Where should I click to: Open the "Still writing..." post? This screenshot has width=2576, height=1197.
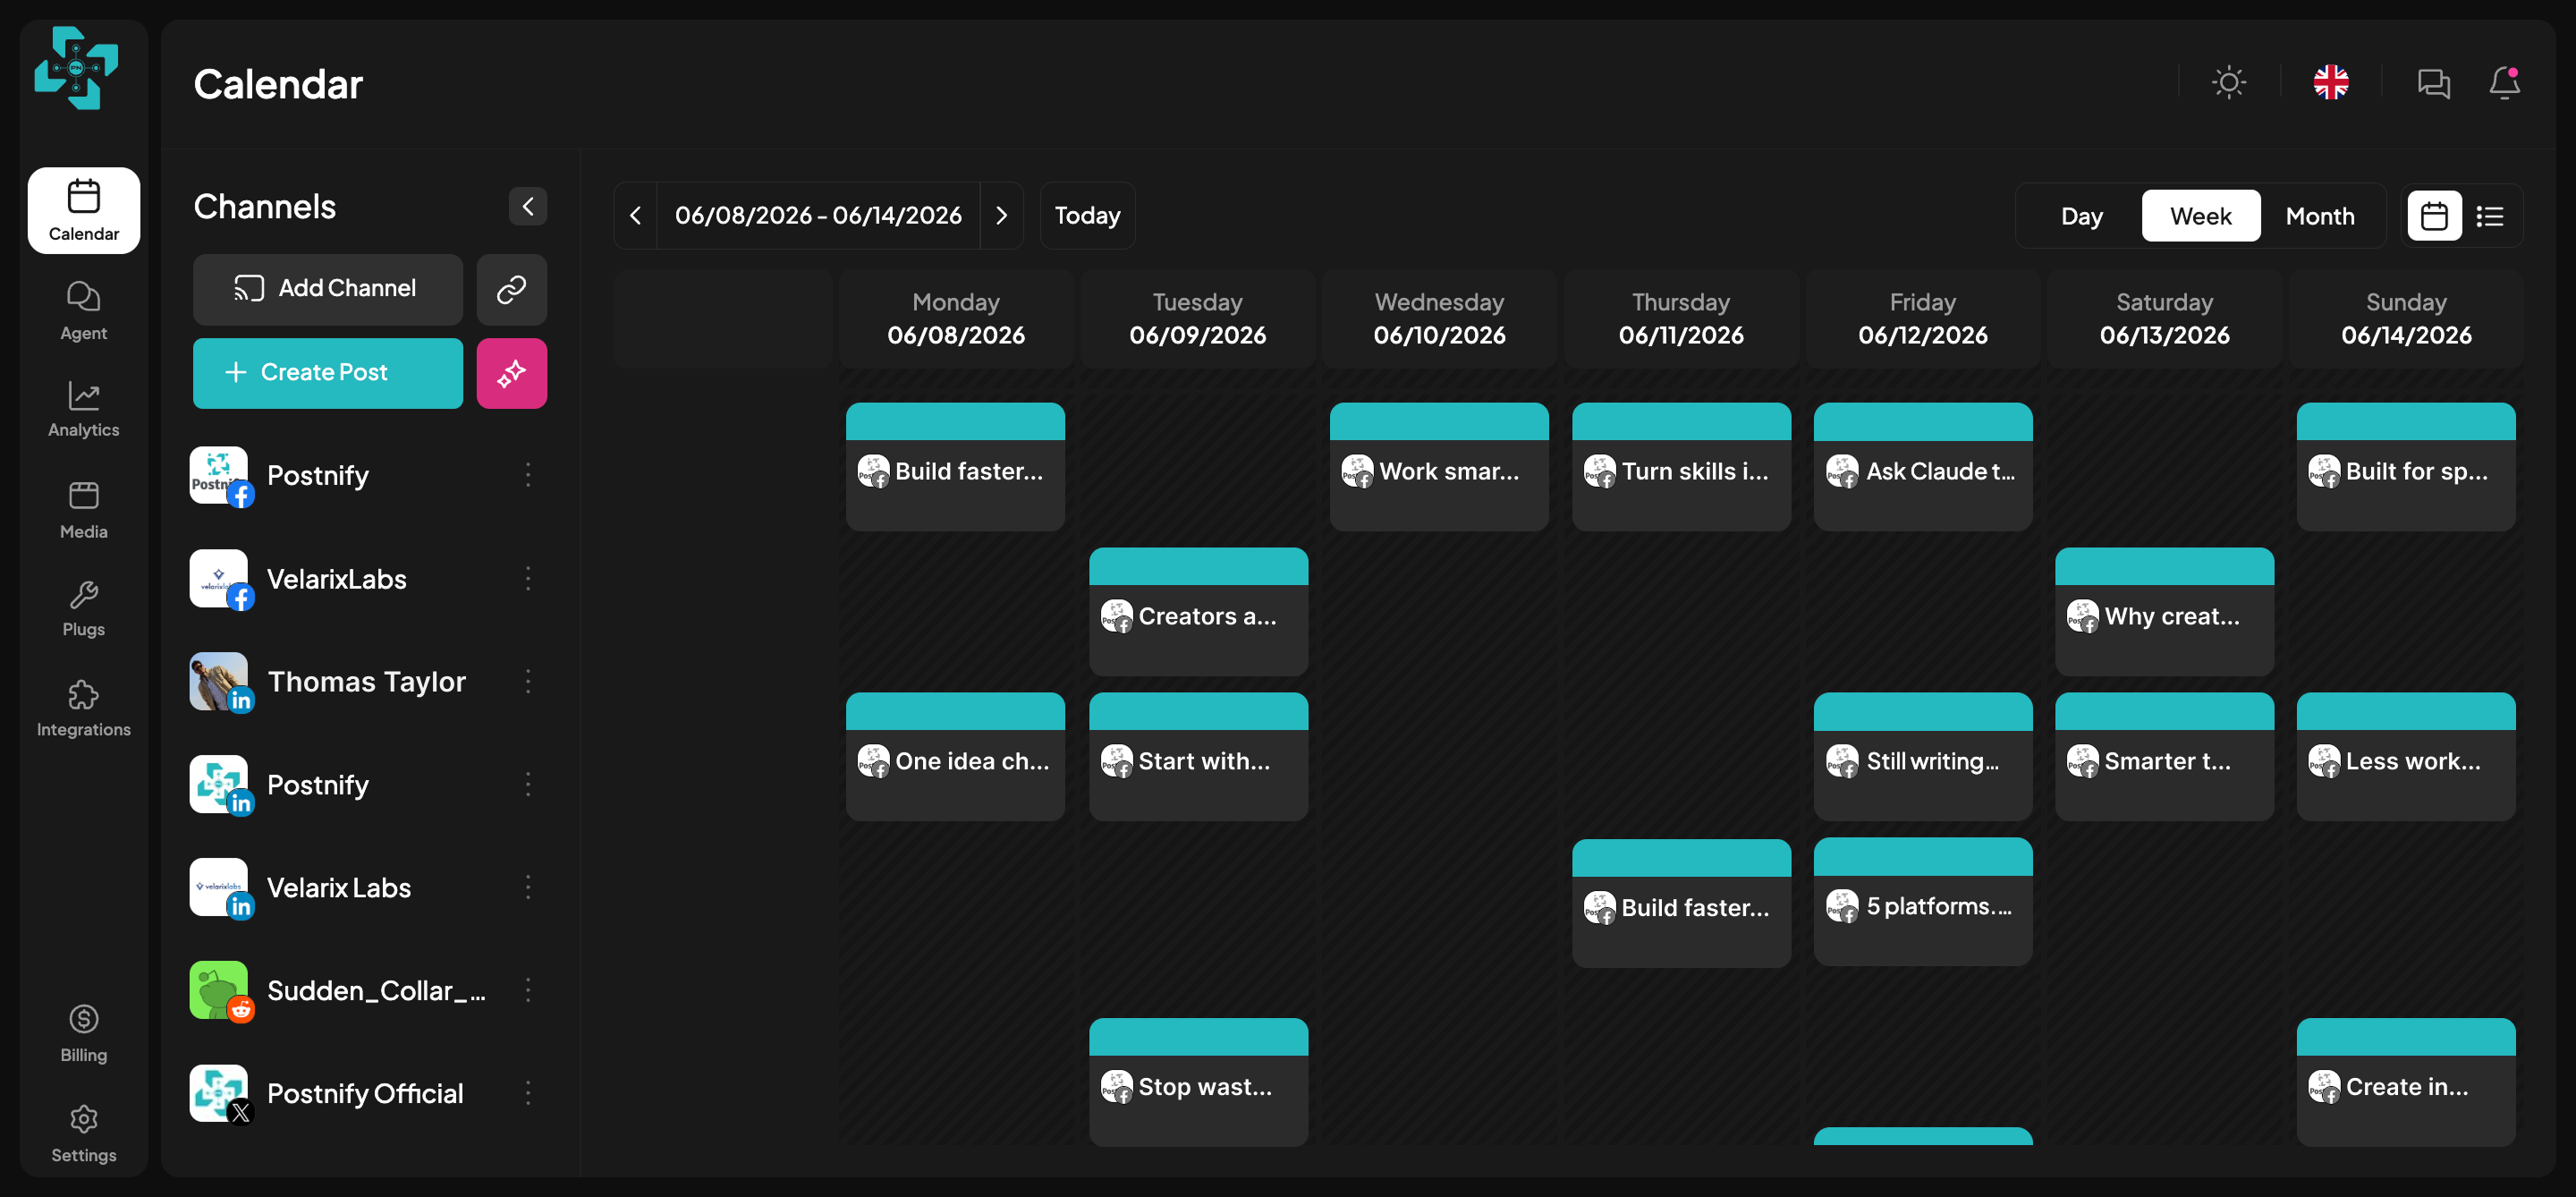coord(1923,757)
